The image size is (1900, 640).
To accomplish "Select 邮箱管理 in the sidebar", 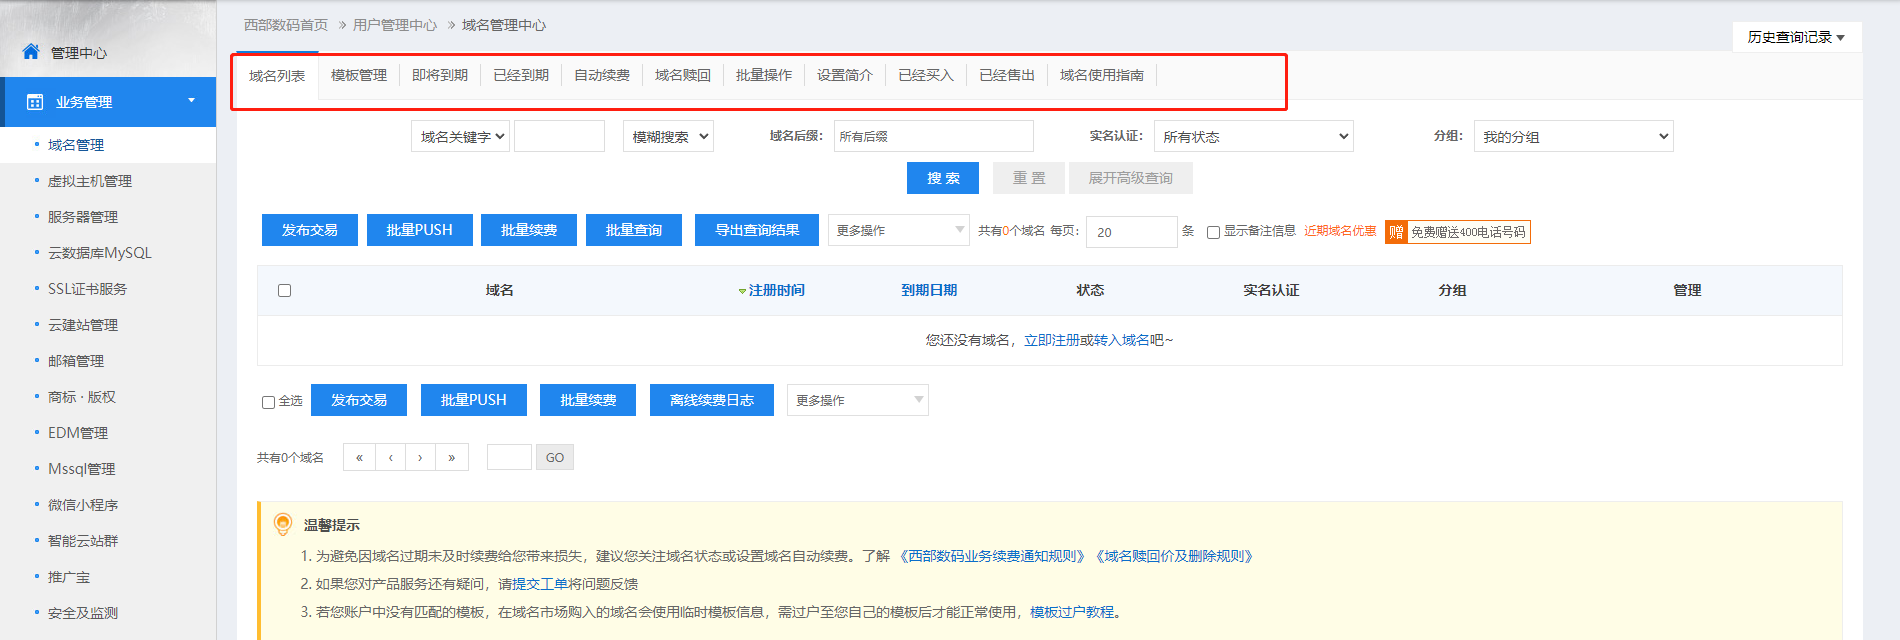I will pos(76,361).
